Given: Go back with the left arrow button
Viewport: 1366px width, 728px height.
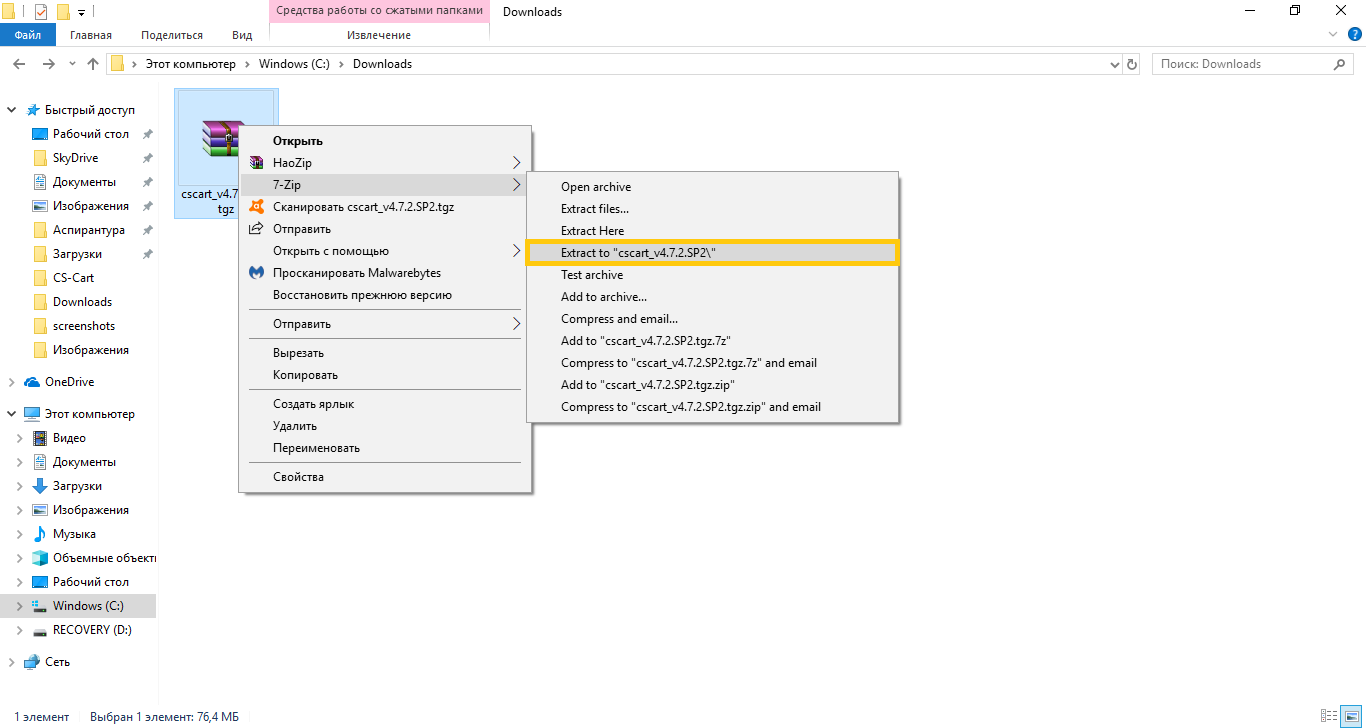Looking at the screenshot, I should [x=19, y=64].
